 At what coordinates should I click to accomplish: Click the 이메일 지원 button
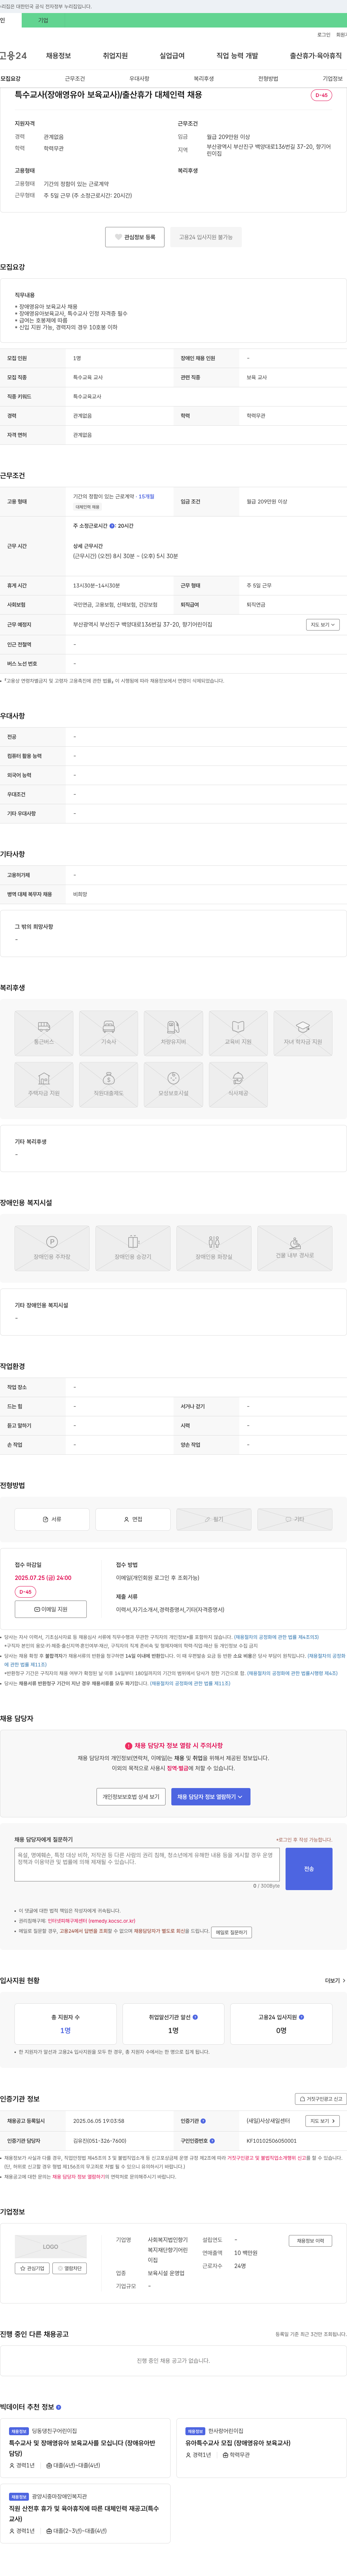(x=51, y=1609)
